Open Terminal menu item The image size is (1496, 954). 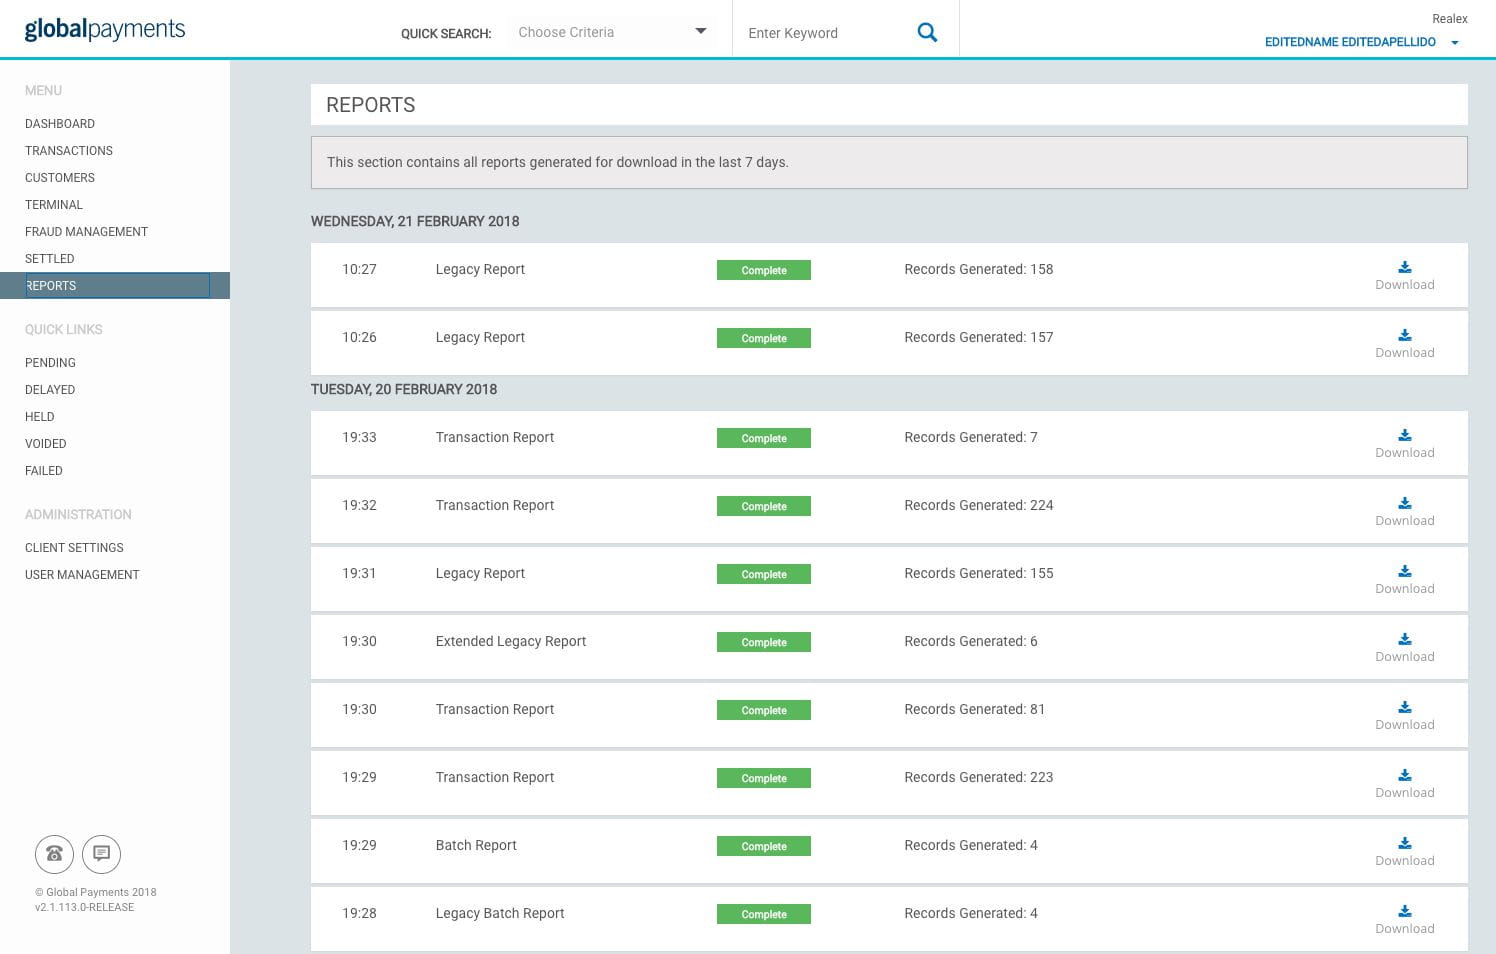tap(54, 205)
